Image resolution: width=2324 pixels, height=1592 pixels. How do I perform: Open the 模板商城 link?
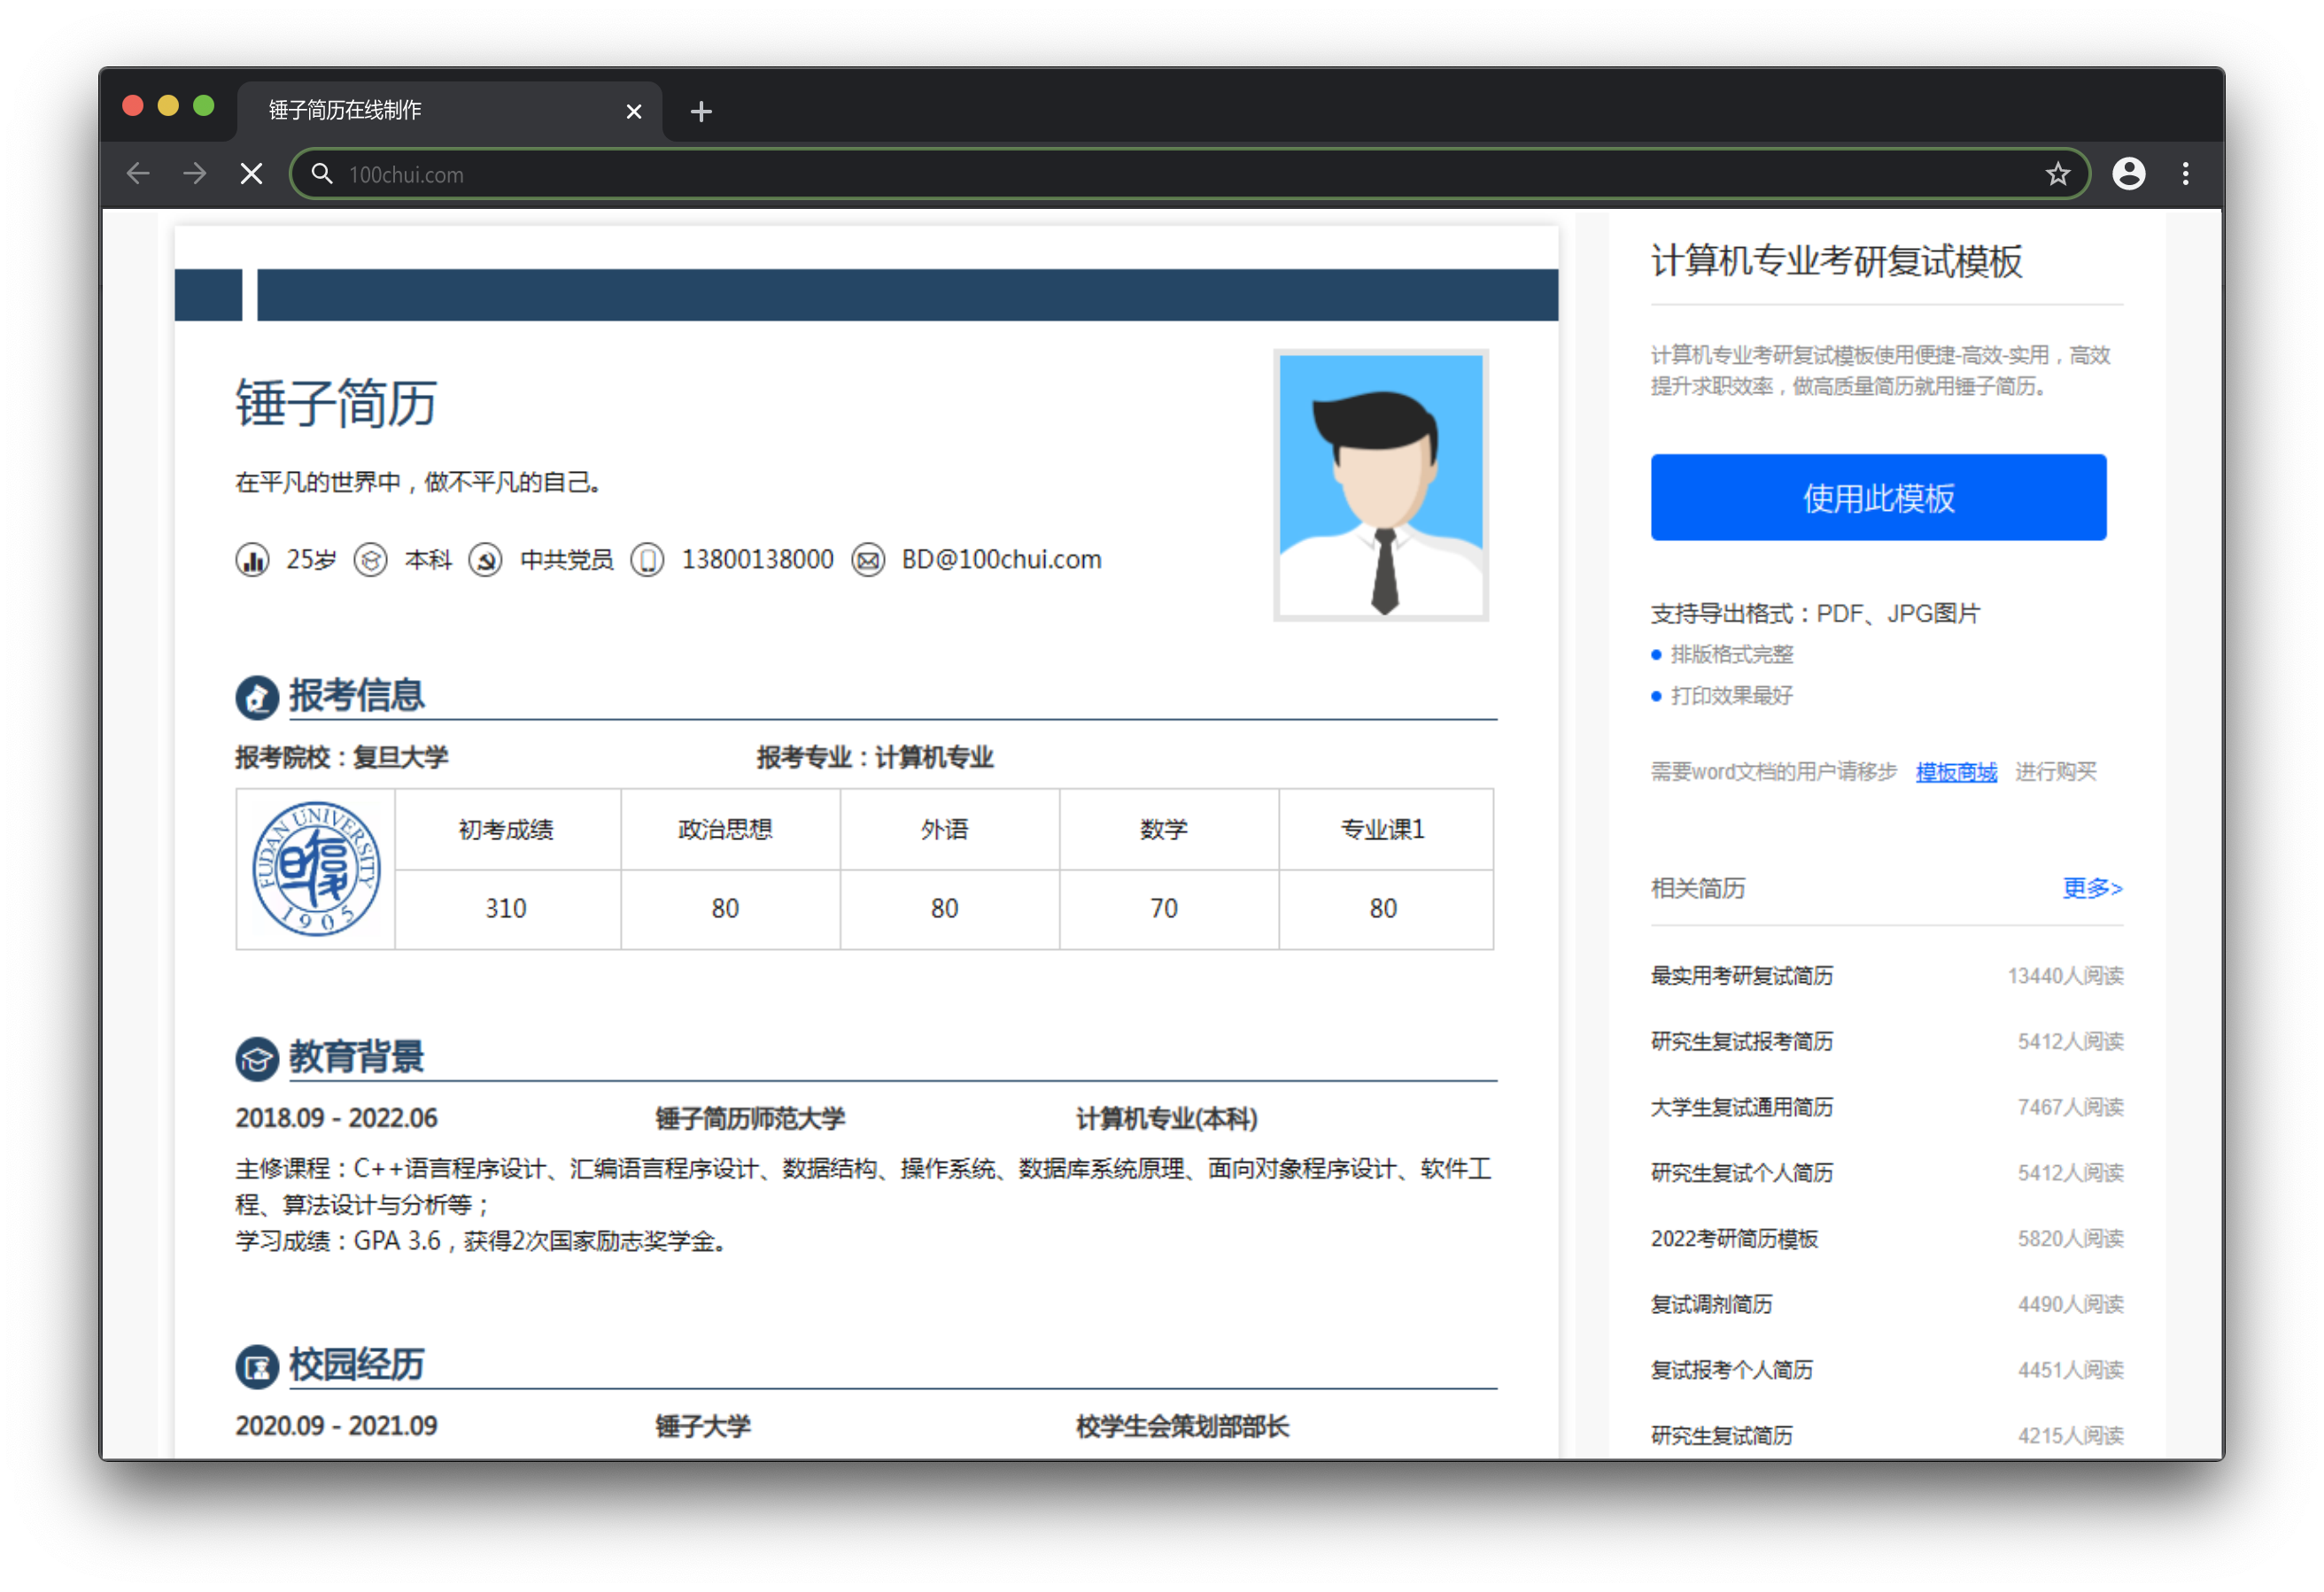point(1956,772)
